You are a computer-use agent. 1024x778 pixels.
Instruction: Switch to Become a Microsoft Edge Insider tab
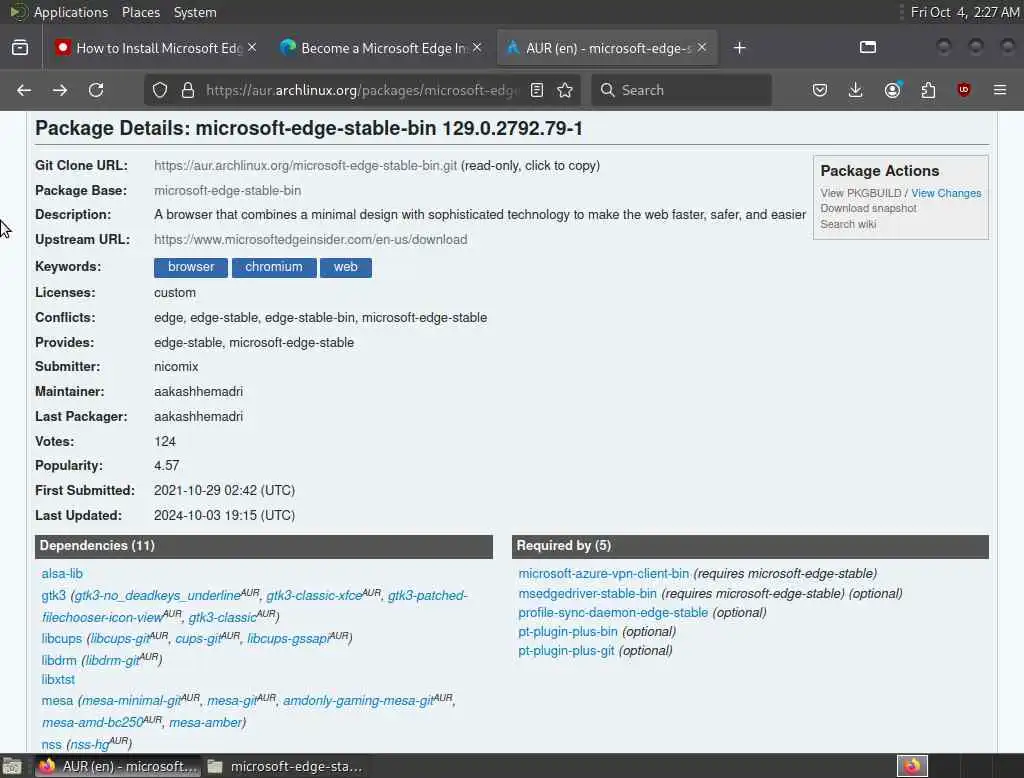[x=382, y=48]
